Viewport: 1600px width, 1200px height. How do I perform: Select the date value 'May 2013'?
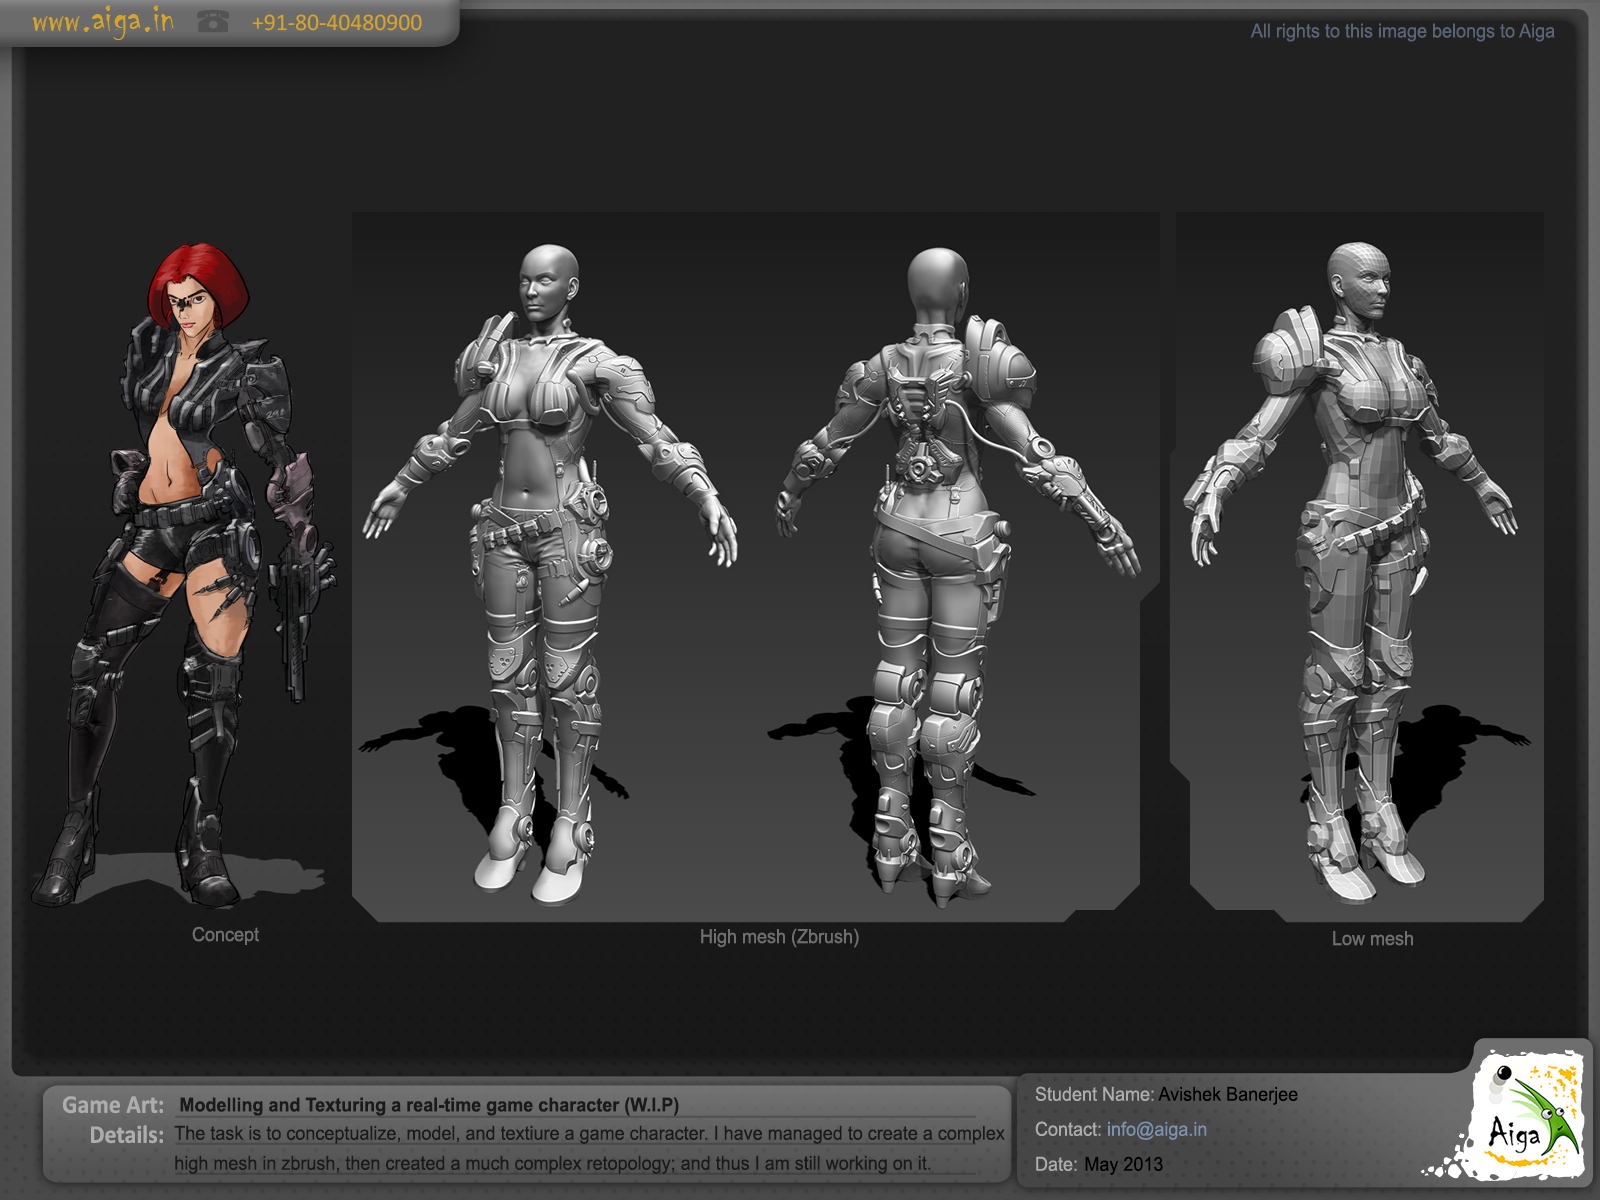pyautogui.click(x=1123, y=1164)
